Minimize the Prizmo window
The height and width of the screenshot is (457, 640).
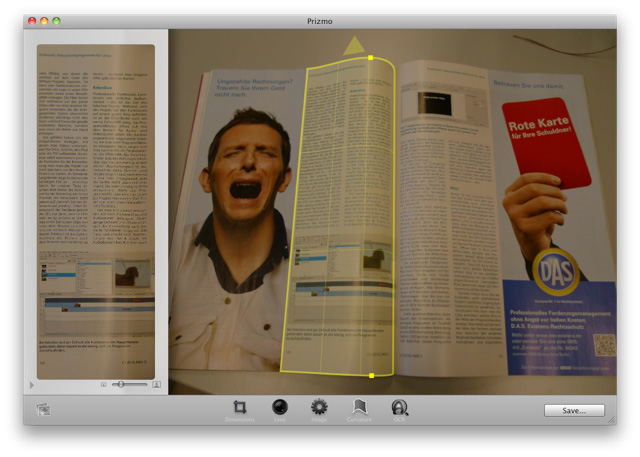click(x=44, y=21)
